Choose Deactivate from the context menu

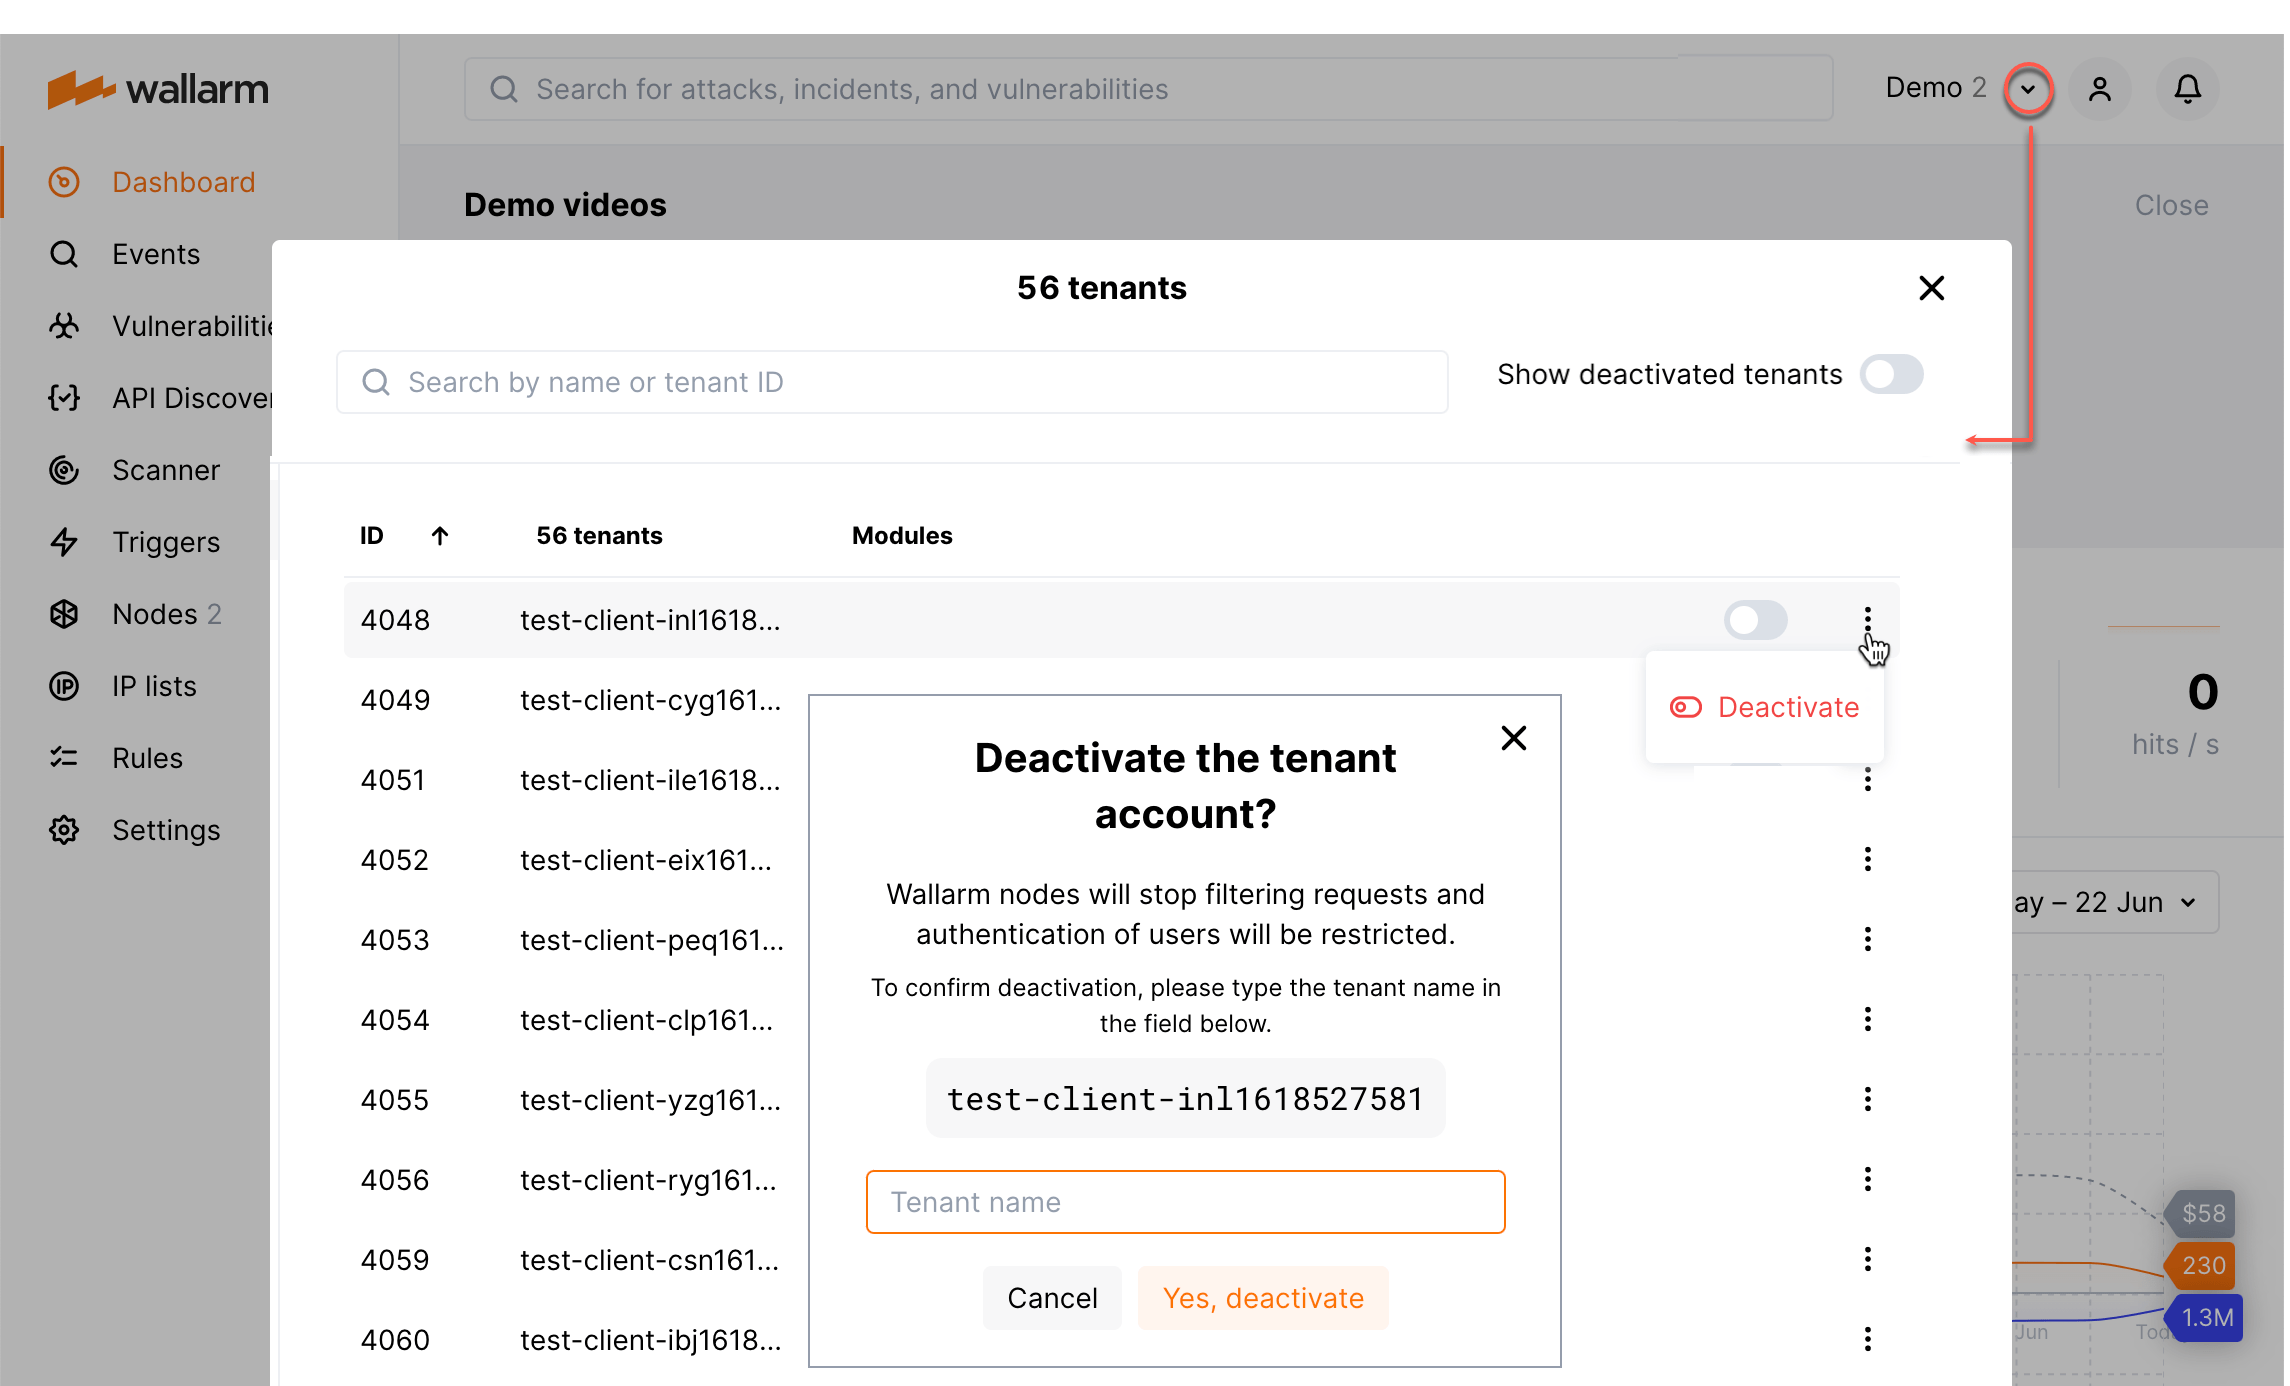[x=1789, y=707]
